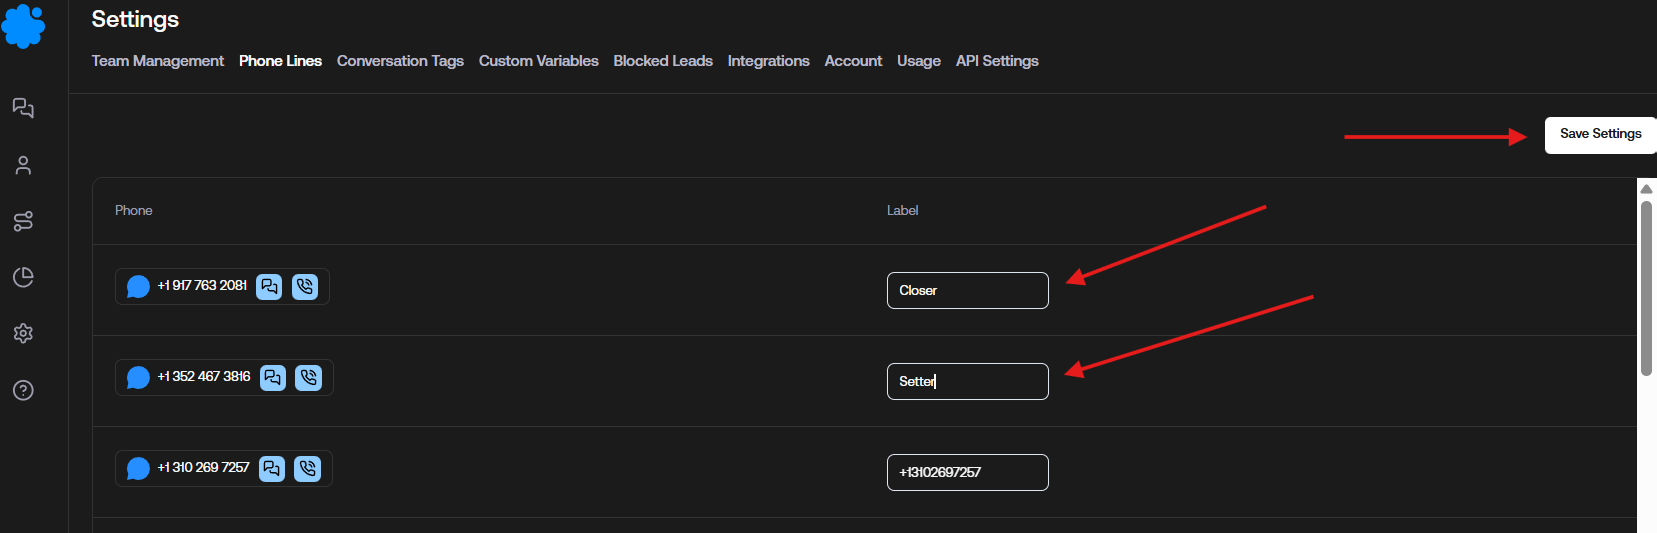The height and width of the screenshot is (533, 1657).
Task: Click the phone number +1 352 467 3816
Action: [204, 377]
